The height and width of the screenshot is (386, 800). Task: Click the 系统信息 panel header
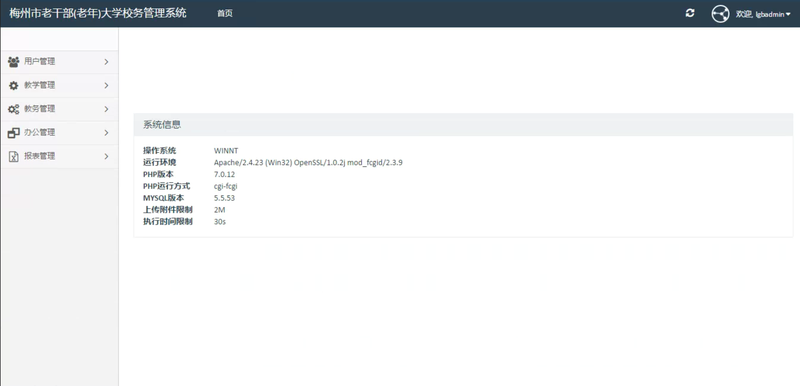pos(463,124)
